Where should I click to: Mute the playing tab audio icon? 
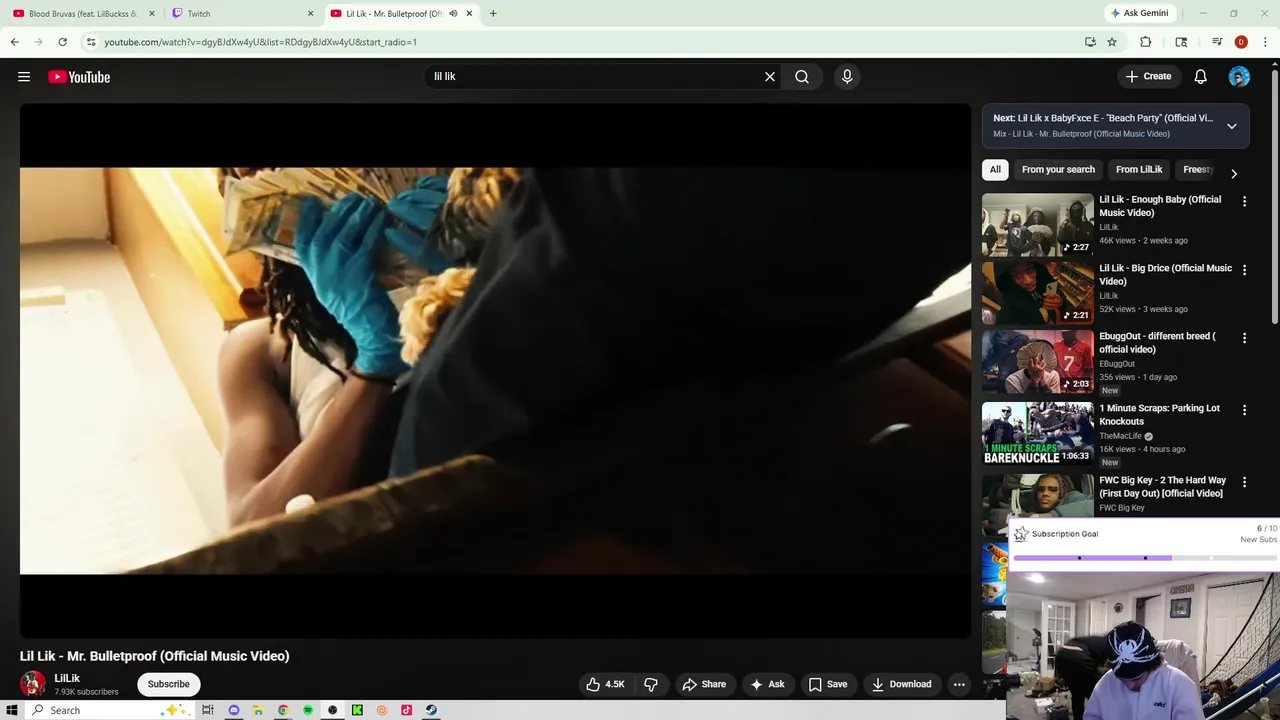453,14
